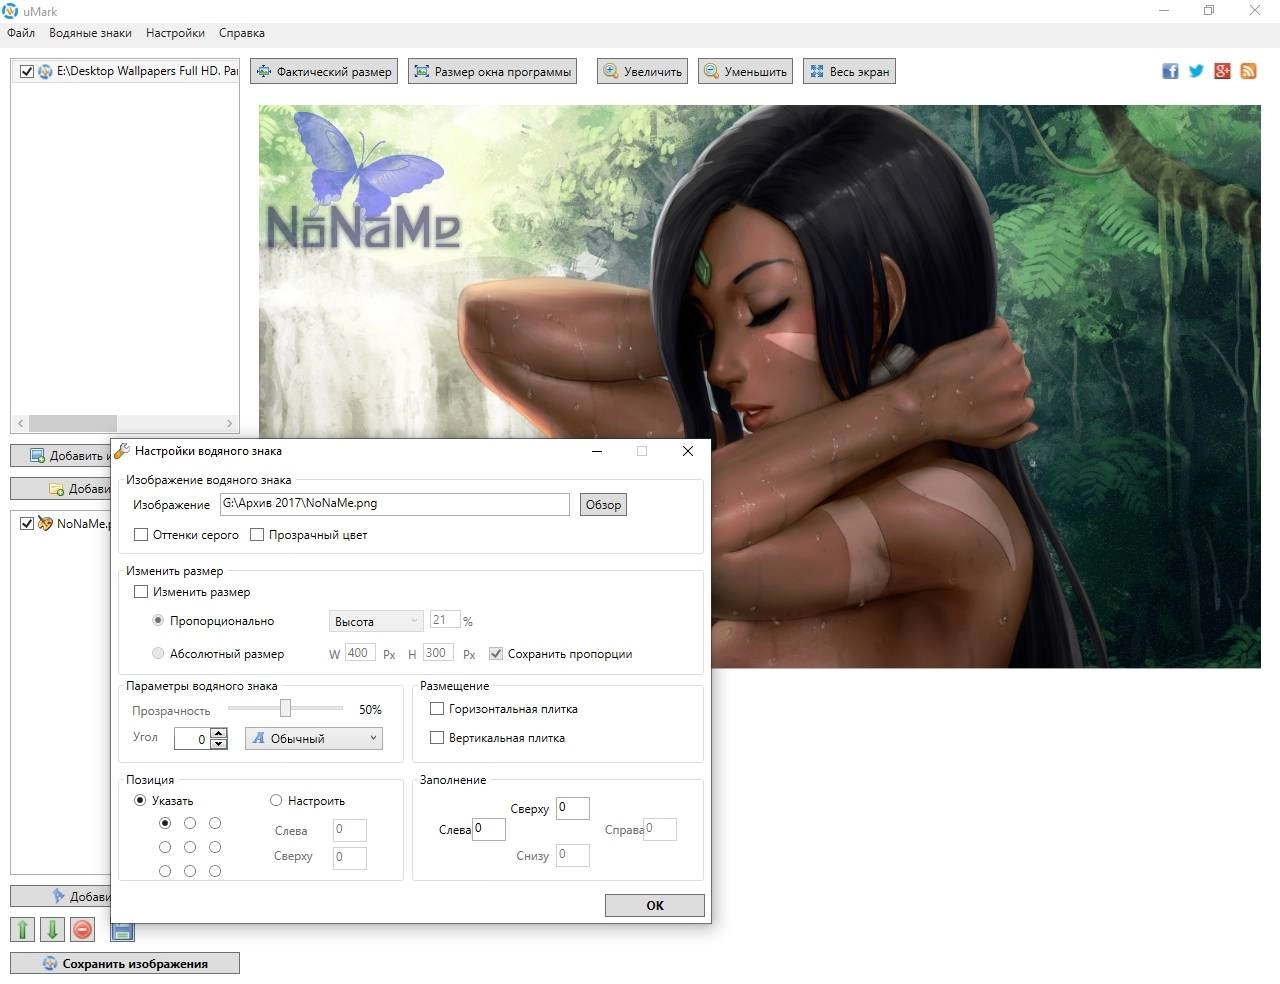Click Обзор browse button
The height and width of the screenshot is (984, 1280).
(x=603, y=505)
